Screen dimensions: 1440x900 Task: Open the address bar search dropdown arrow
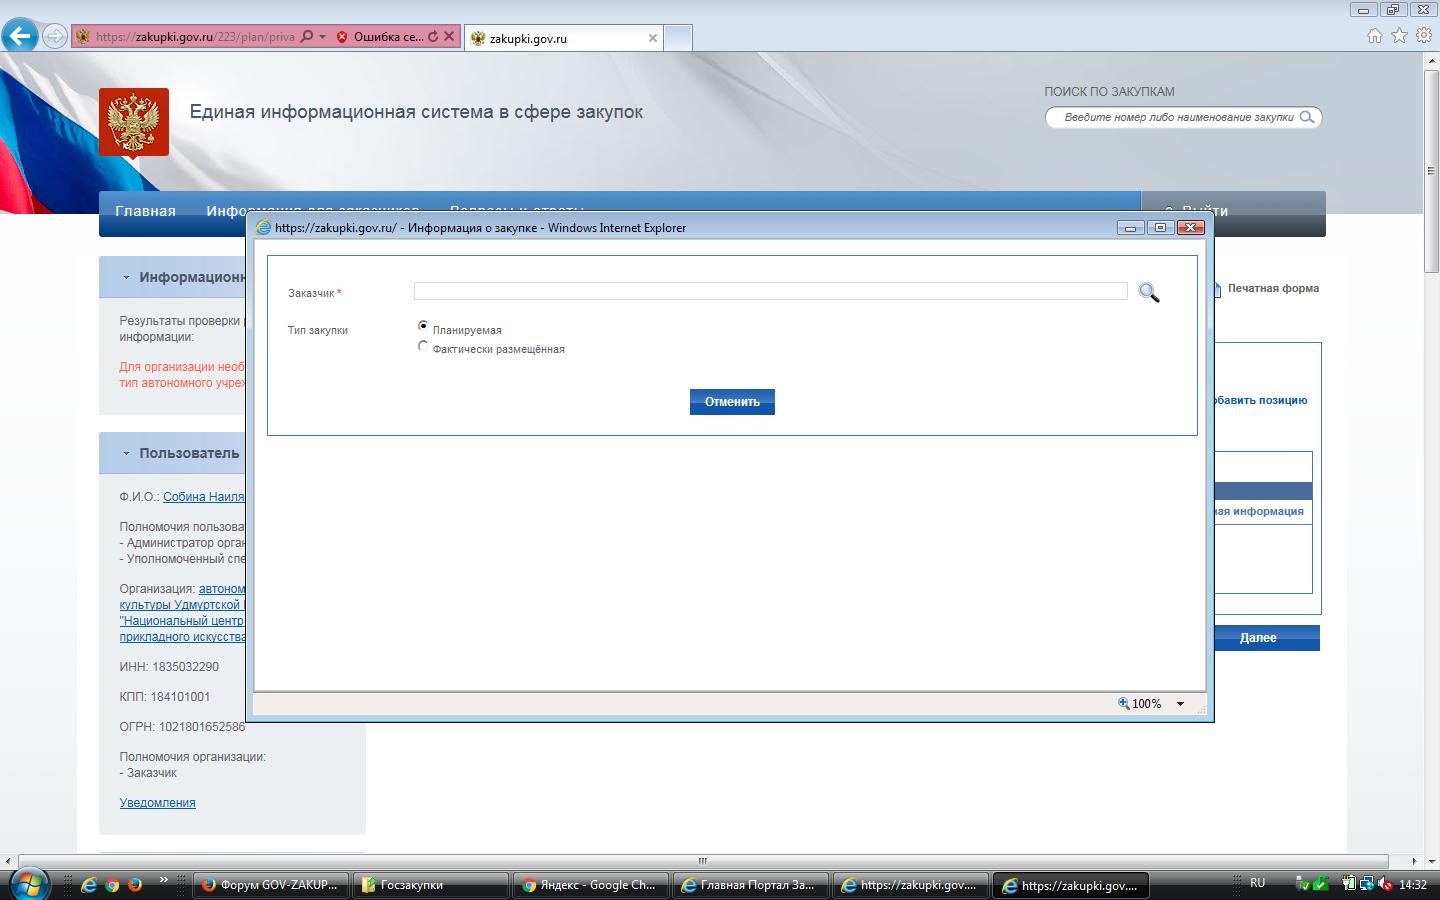point(322,37)
